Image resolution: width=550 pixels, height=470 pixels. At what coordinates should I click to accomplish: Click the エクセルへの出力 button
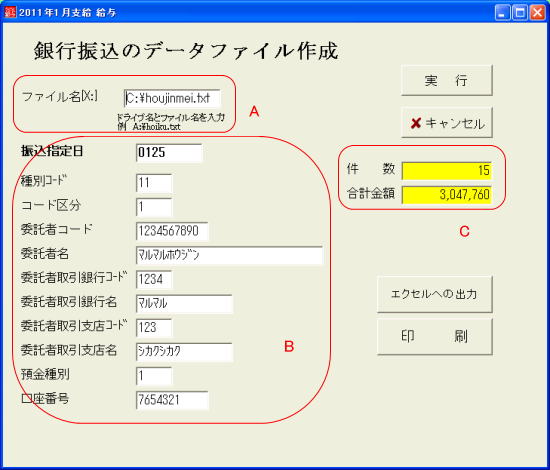(x=435, y=294)
